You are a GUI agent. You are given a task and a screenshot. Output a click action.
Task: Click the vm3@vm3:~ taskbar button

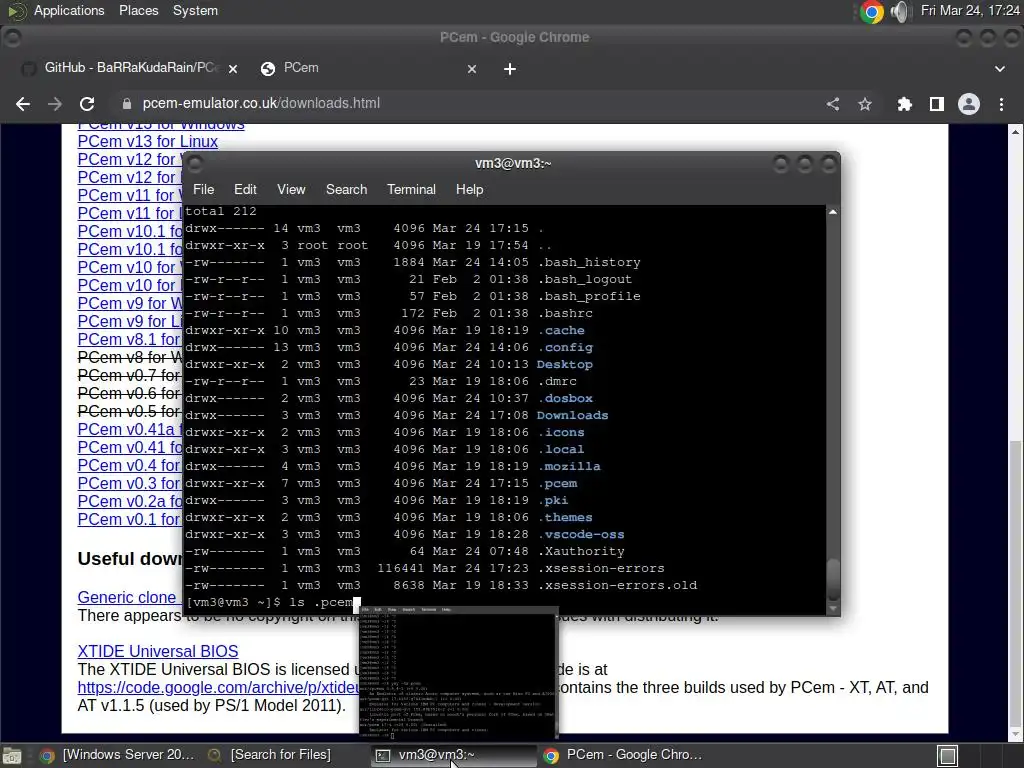tap(453, 756)
